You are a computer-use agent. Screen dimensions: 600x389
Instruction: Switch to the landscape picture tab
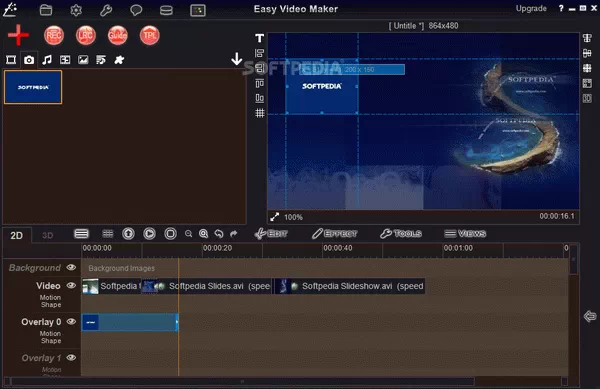click(x=83, y=60)
